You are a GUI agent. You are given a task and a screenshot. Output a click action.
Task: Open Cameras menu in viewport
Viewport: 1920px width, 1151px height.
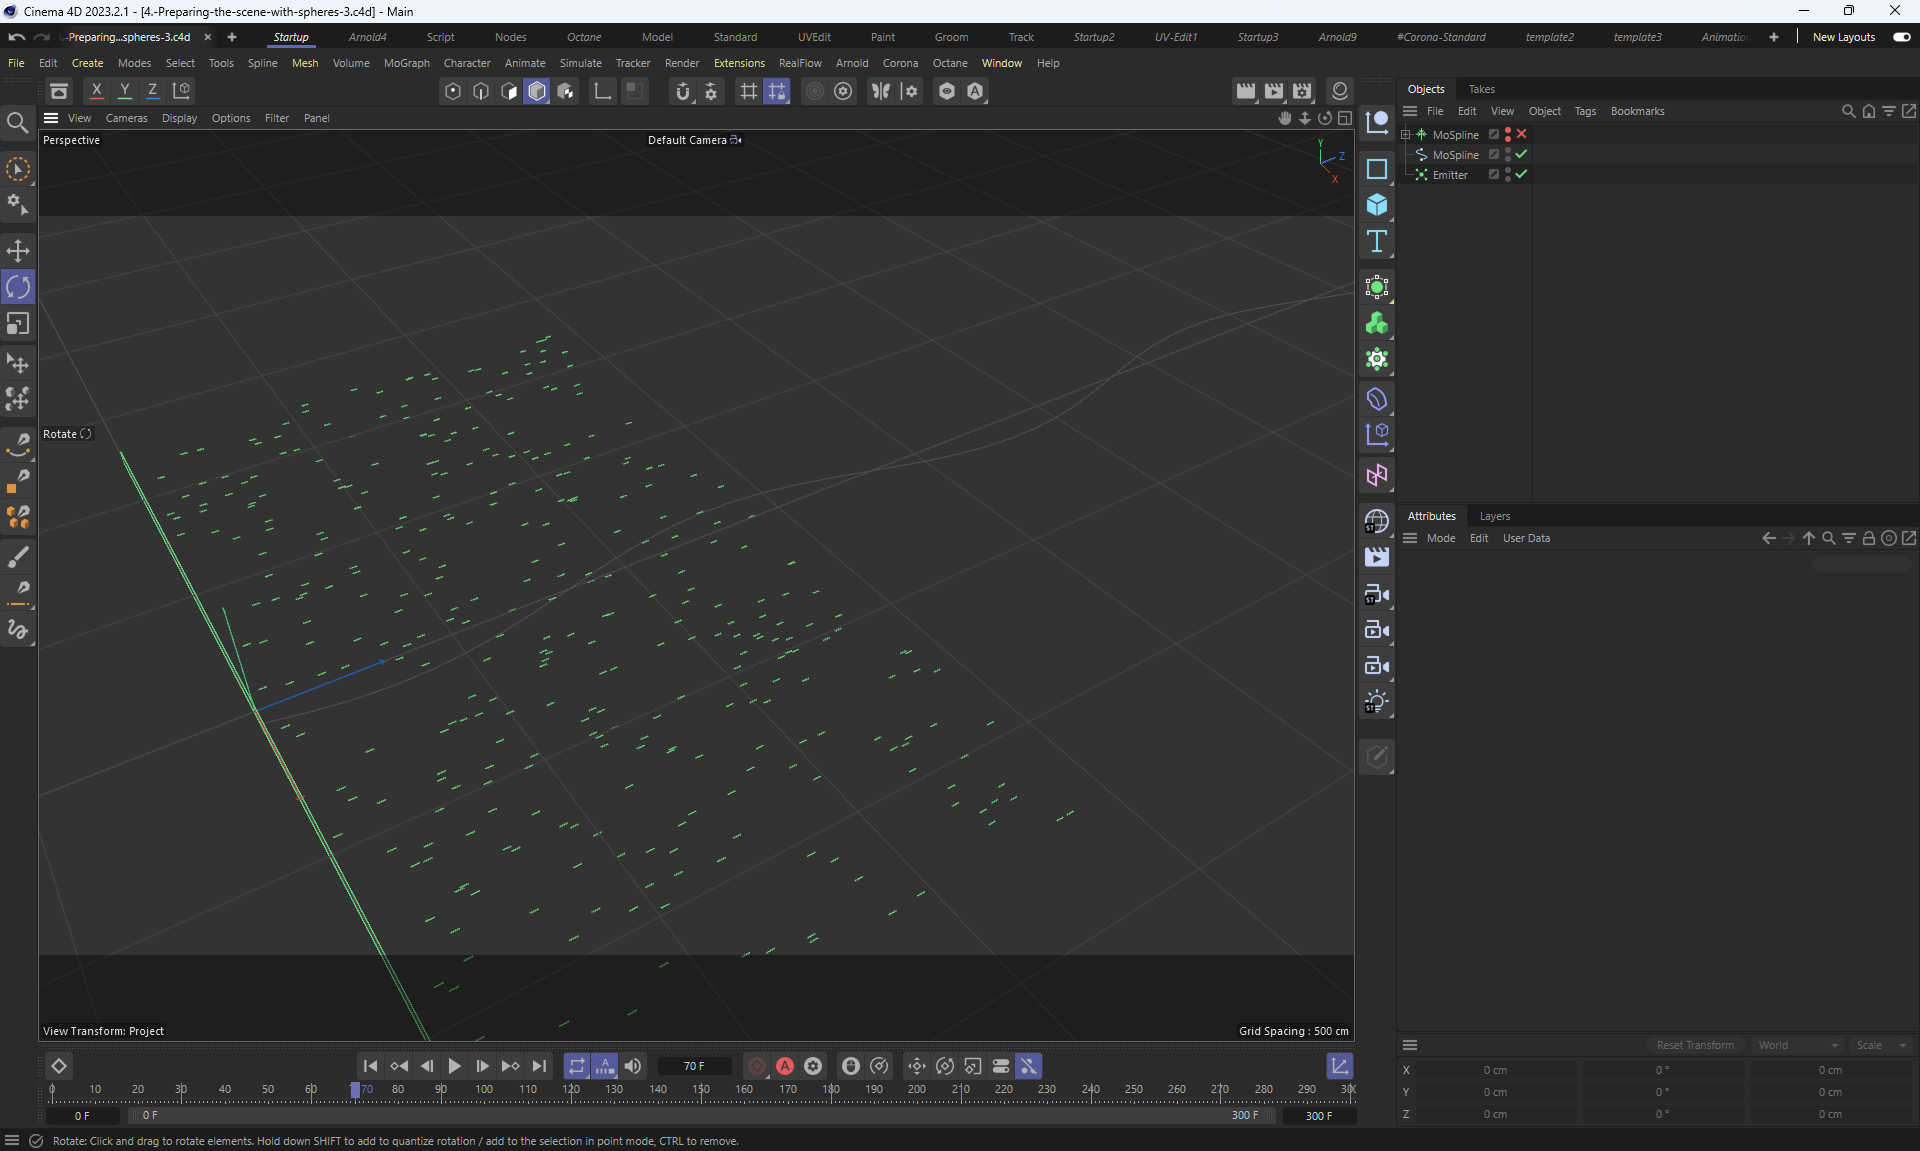pyautogui.click(x=126, y=118)
